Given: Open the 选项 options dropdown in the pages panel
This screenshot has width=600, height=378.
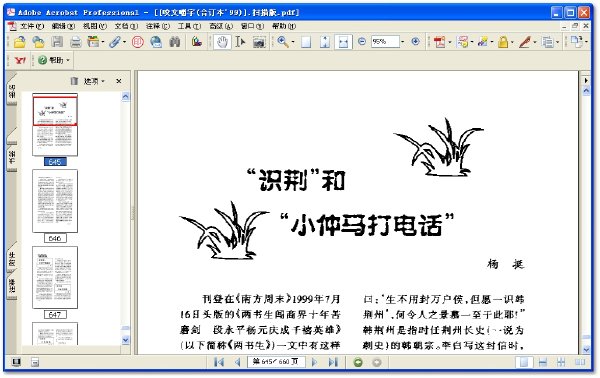Looking at the screenshot, I should click(94, 81).
